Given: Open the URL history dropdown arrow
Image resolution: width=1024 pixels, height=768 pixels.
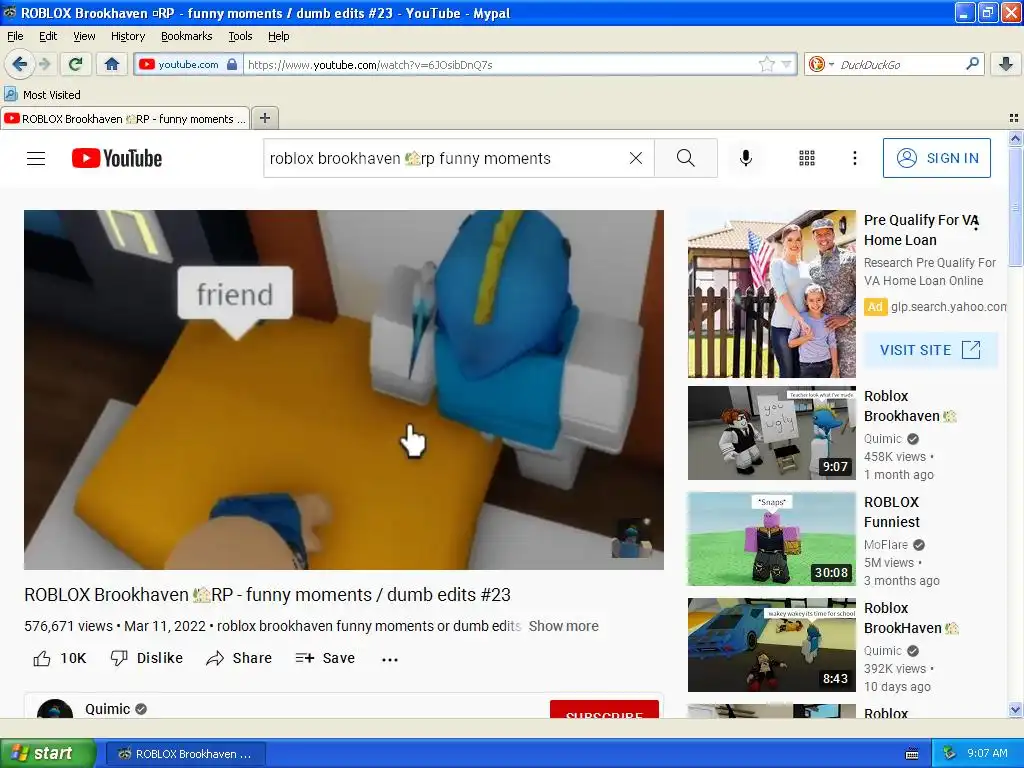Looking at the screenshot, I should click(x=786, y=64).
